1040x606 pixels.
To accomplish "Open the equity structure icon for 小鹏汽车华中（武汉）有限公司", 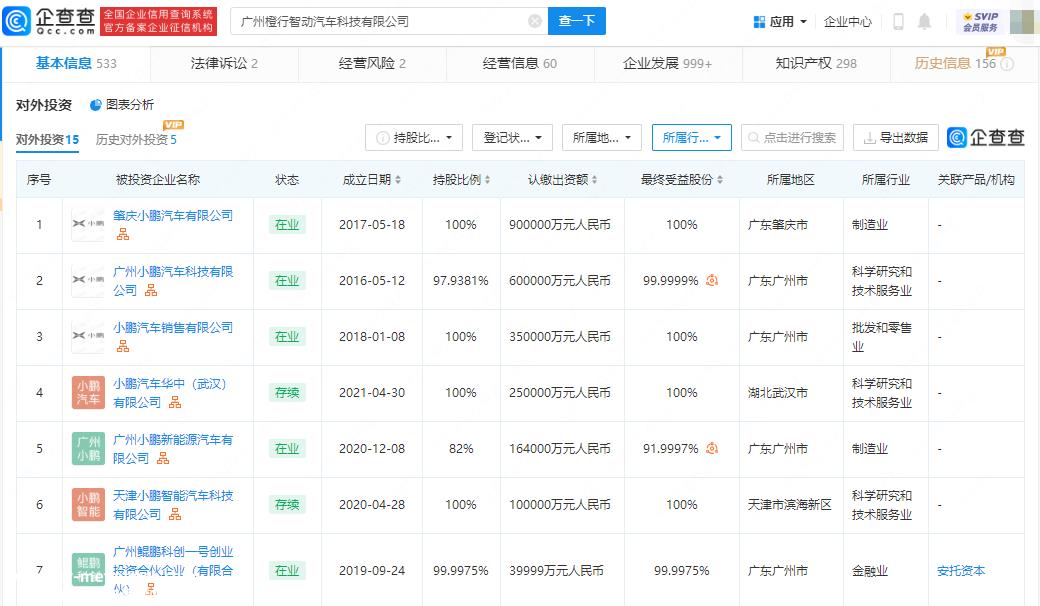I will 175,402.
